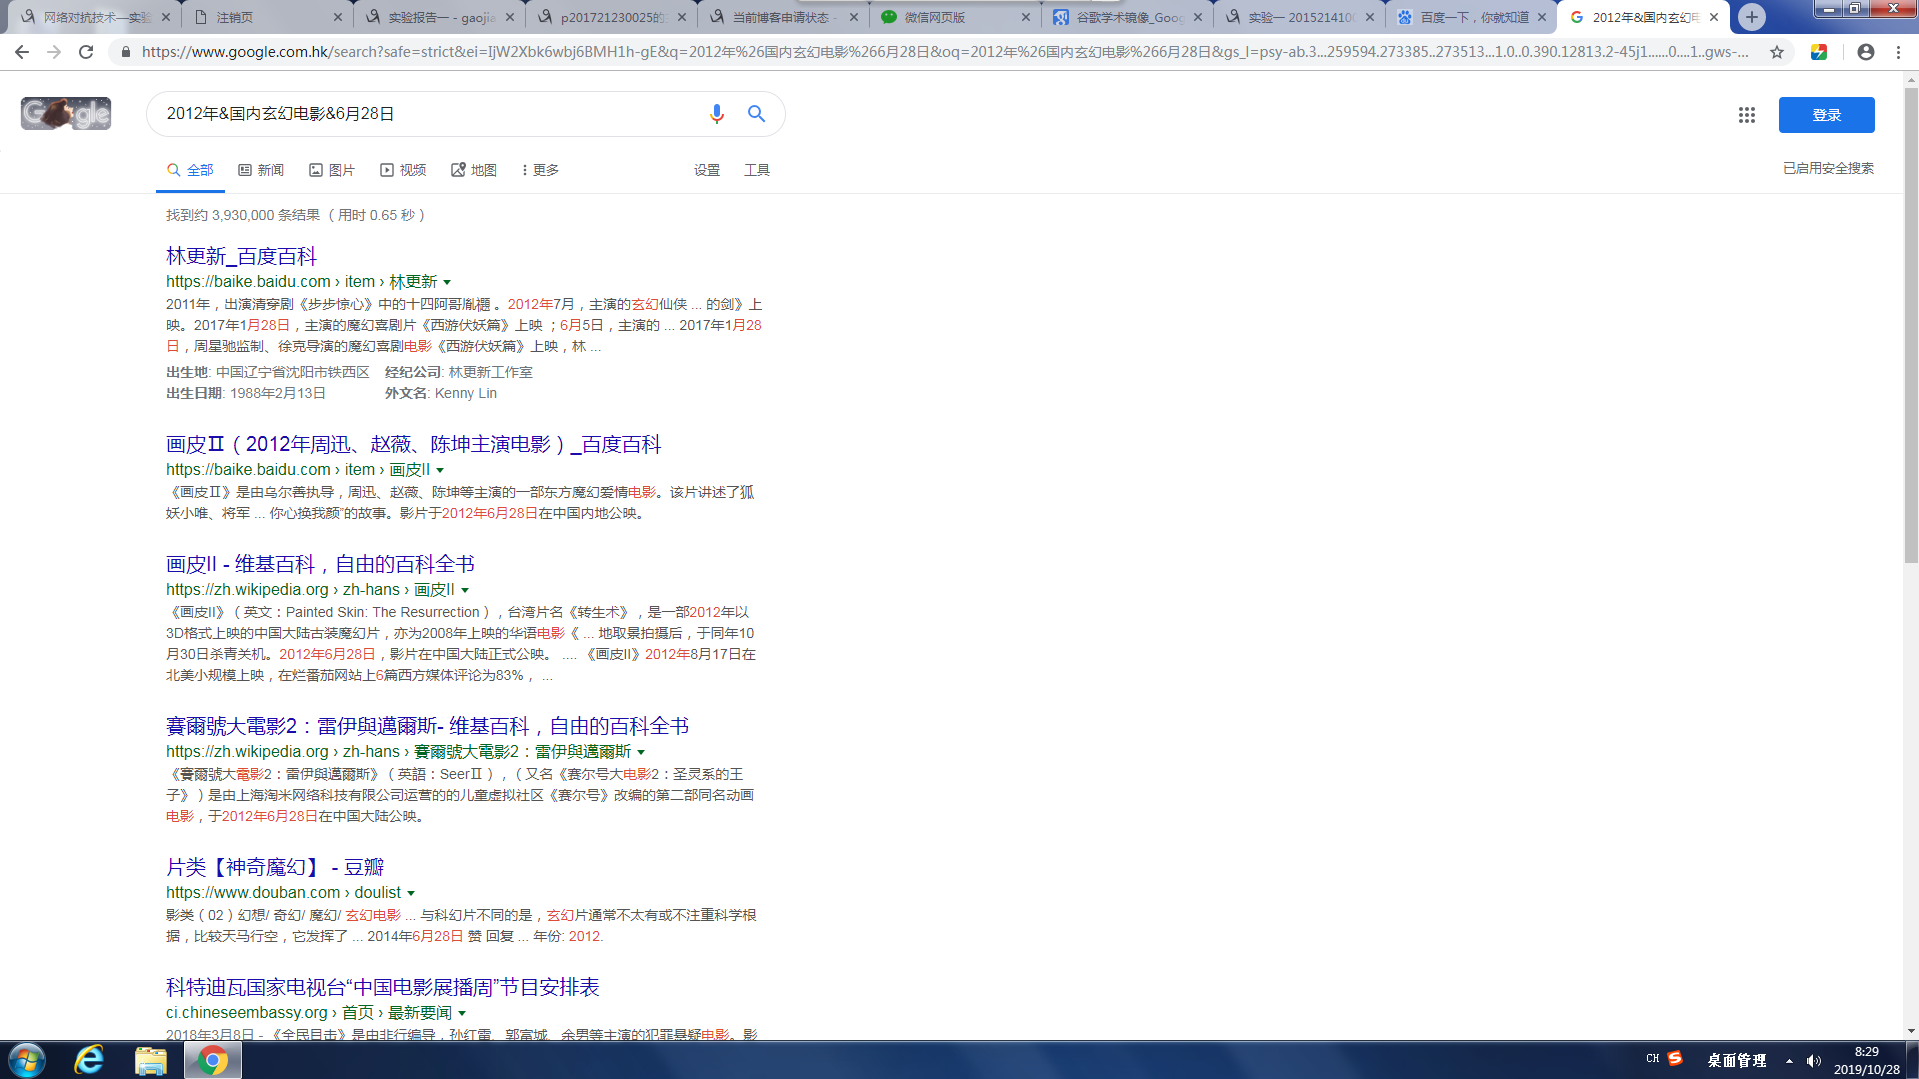Open a new browser tab
The width and height of the screenshot is (1919, 1079).
click(1751, 17)
